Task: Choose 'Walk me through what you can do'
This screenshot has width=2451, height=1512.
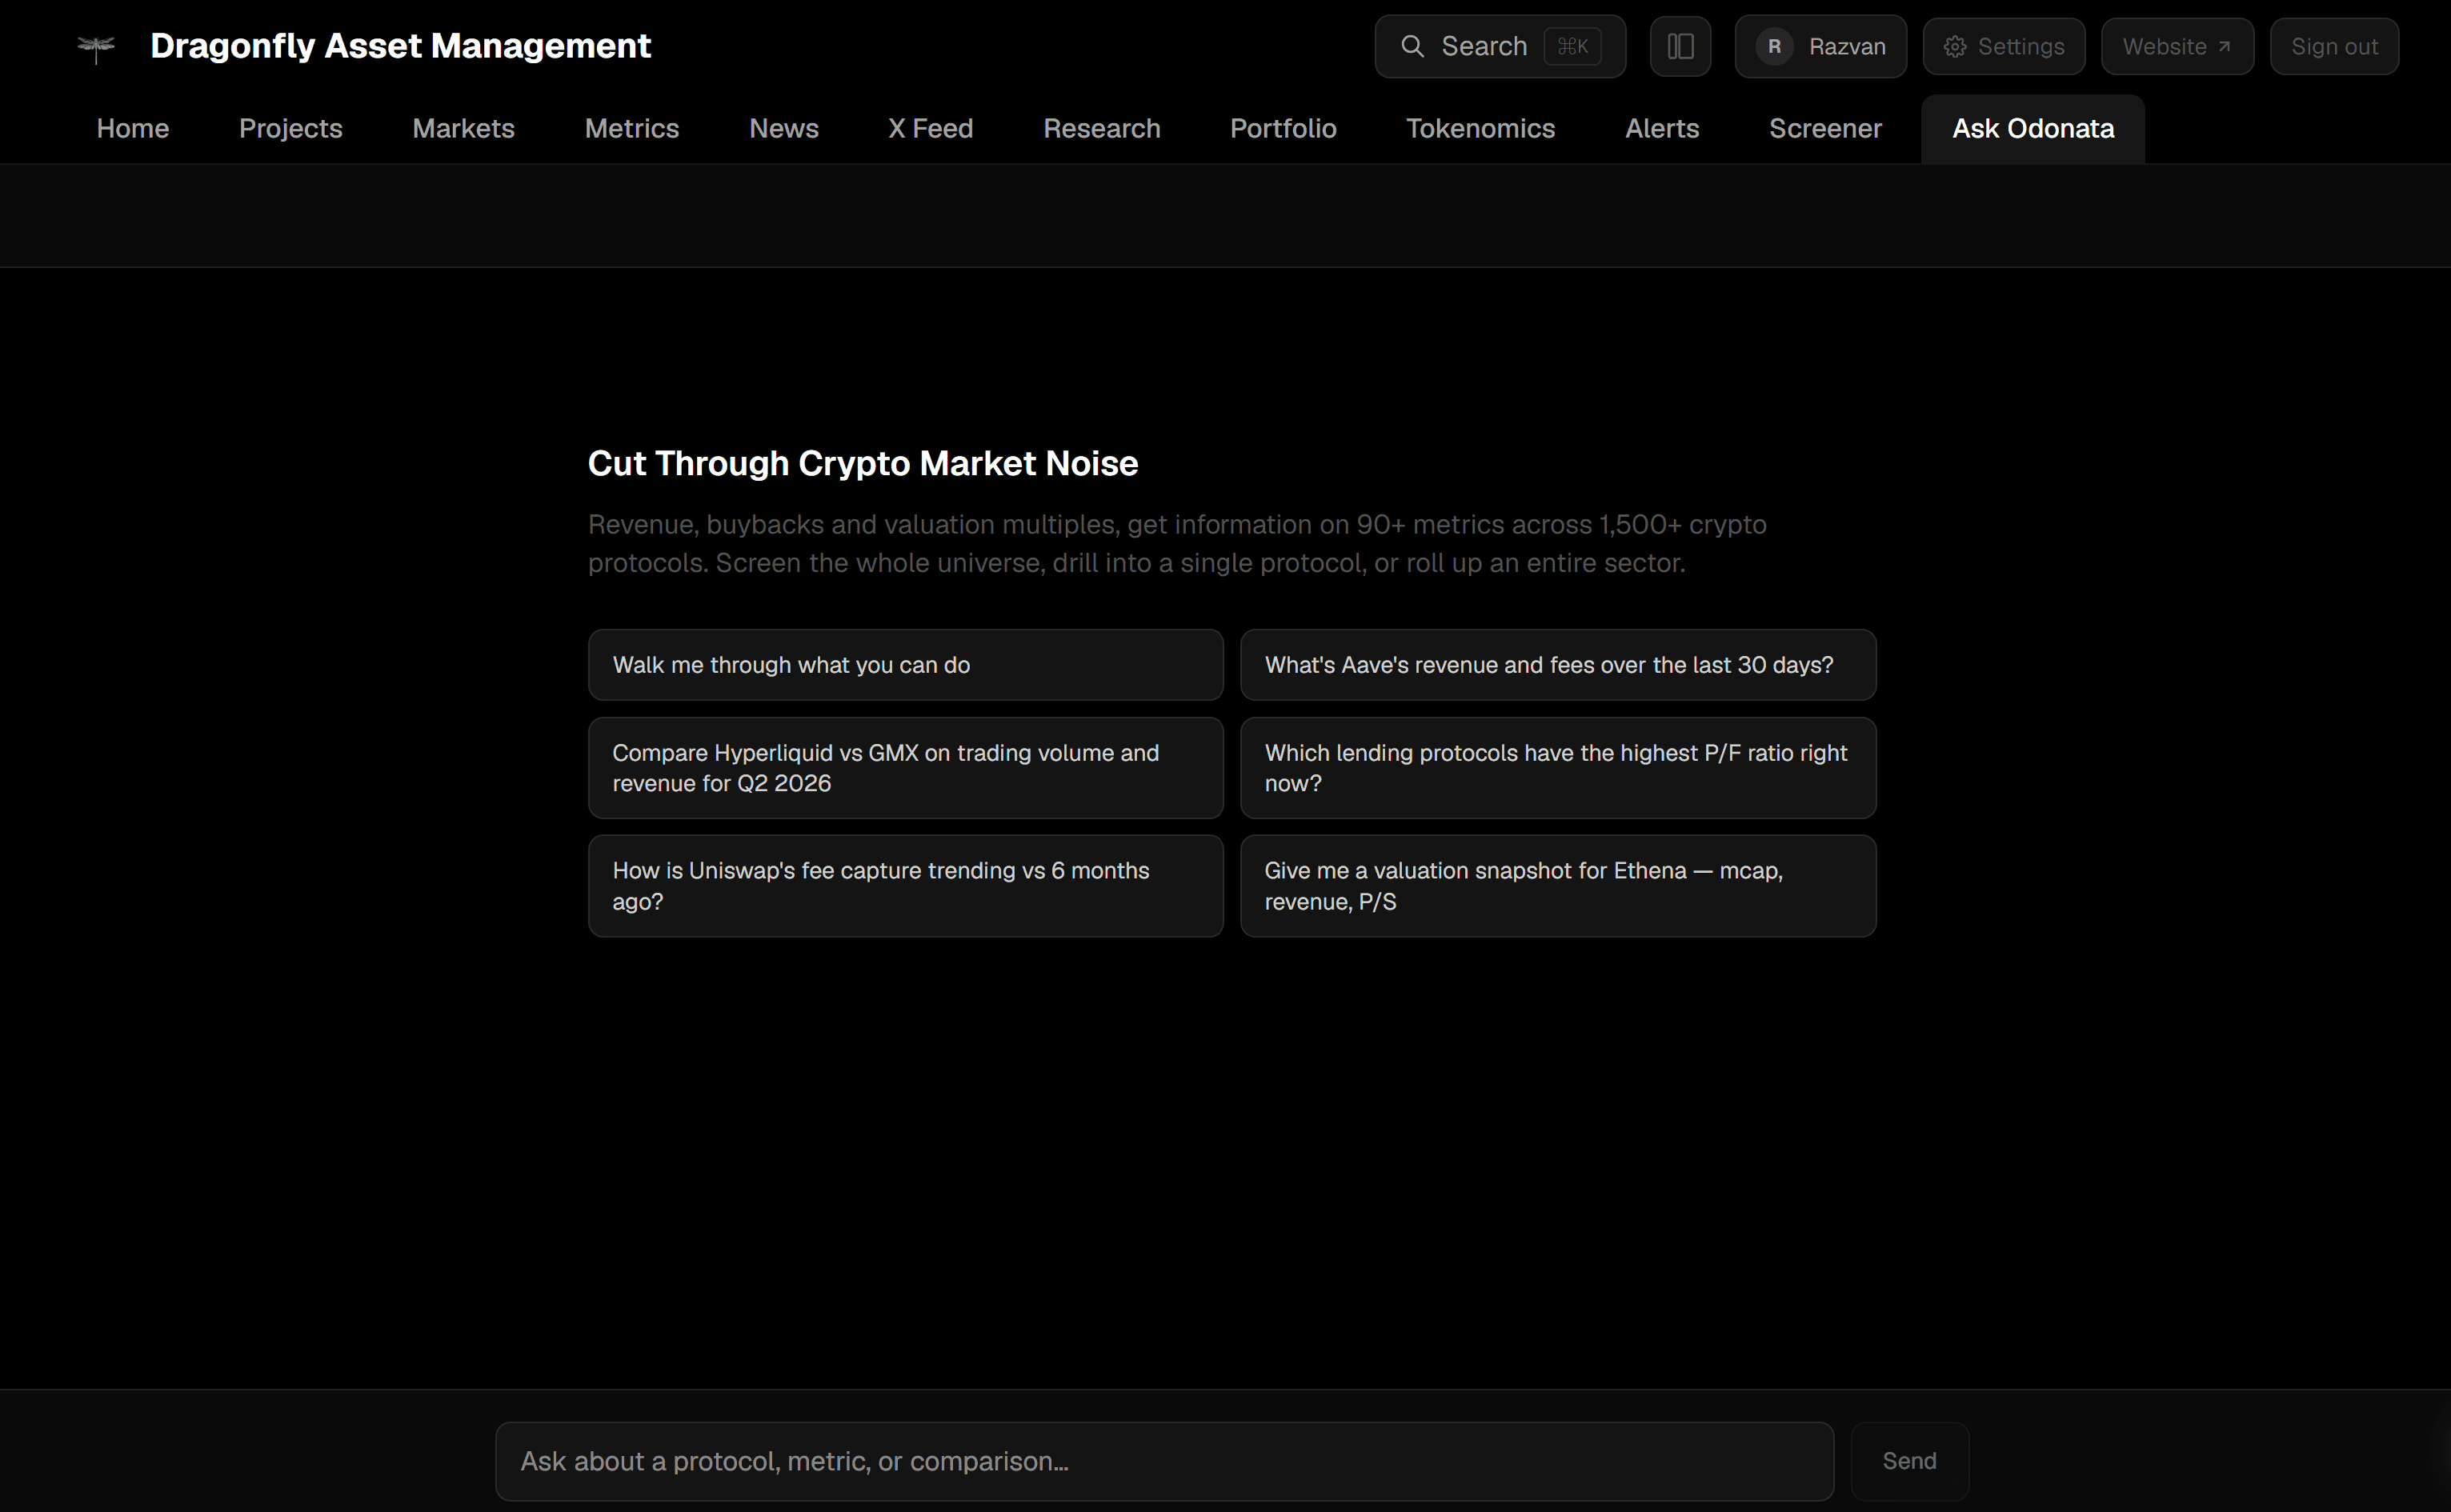Action: 906,665
